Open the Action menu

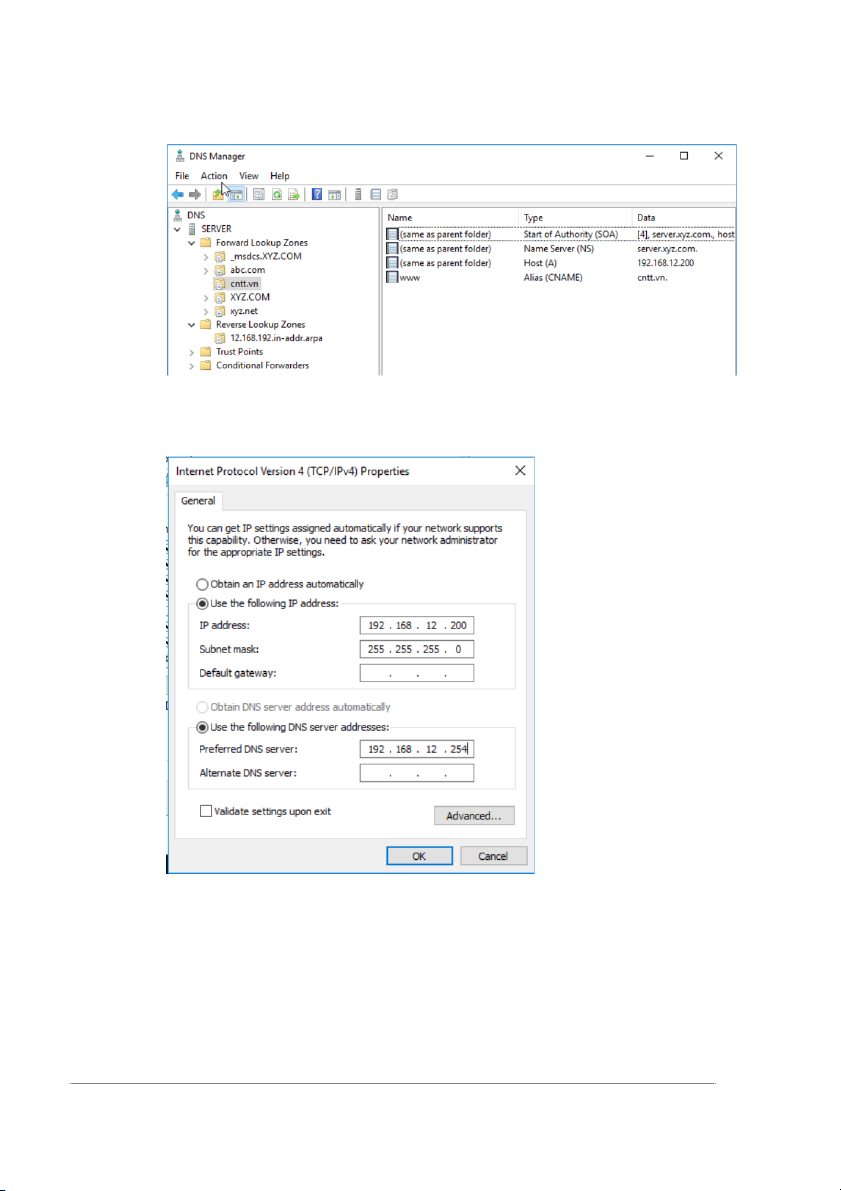213,175
